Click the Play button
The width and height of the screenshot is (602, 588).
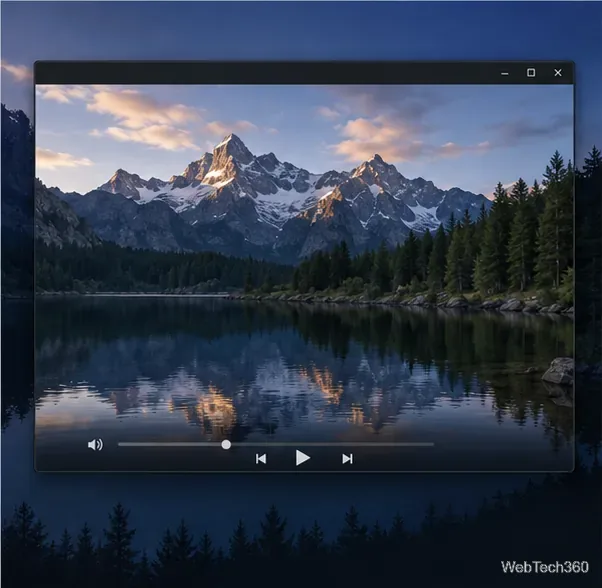tap(303, 458)
